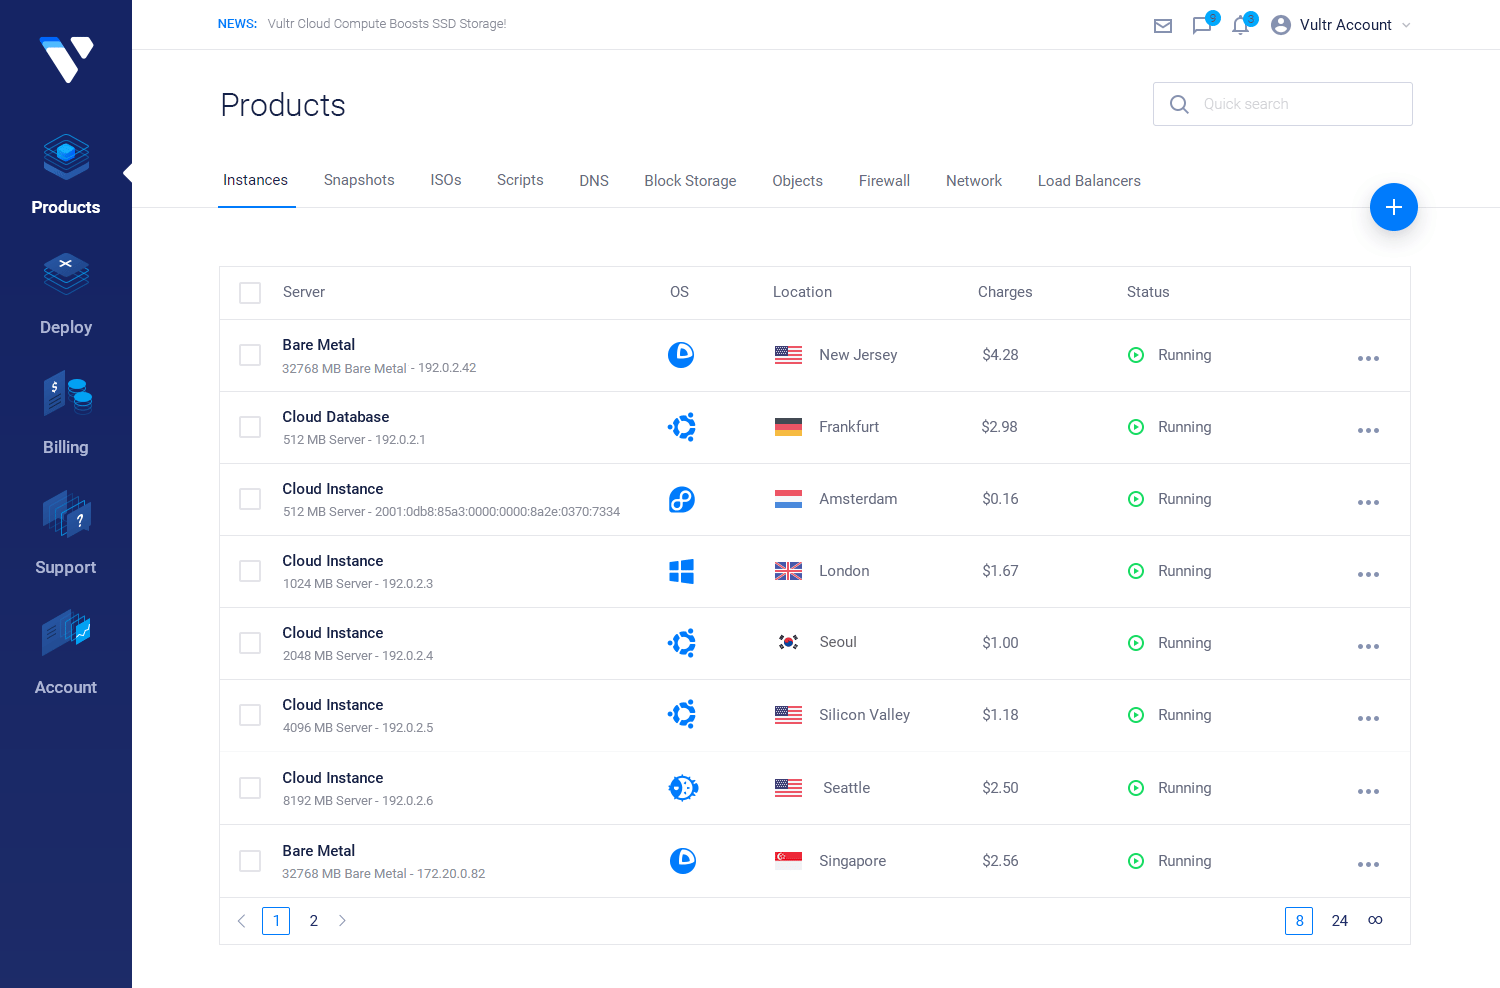Open chat notifications from the header
Viewport: 1500px width, 988px height.
coord(1202,25)
